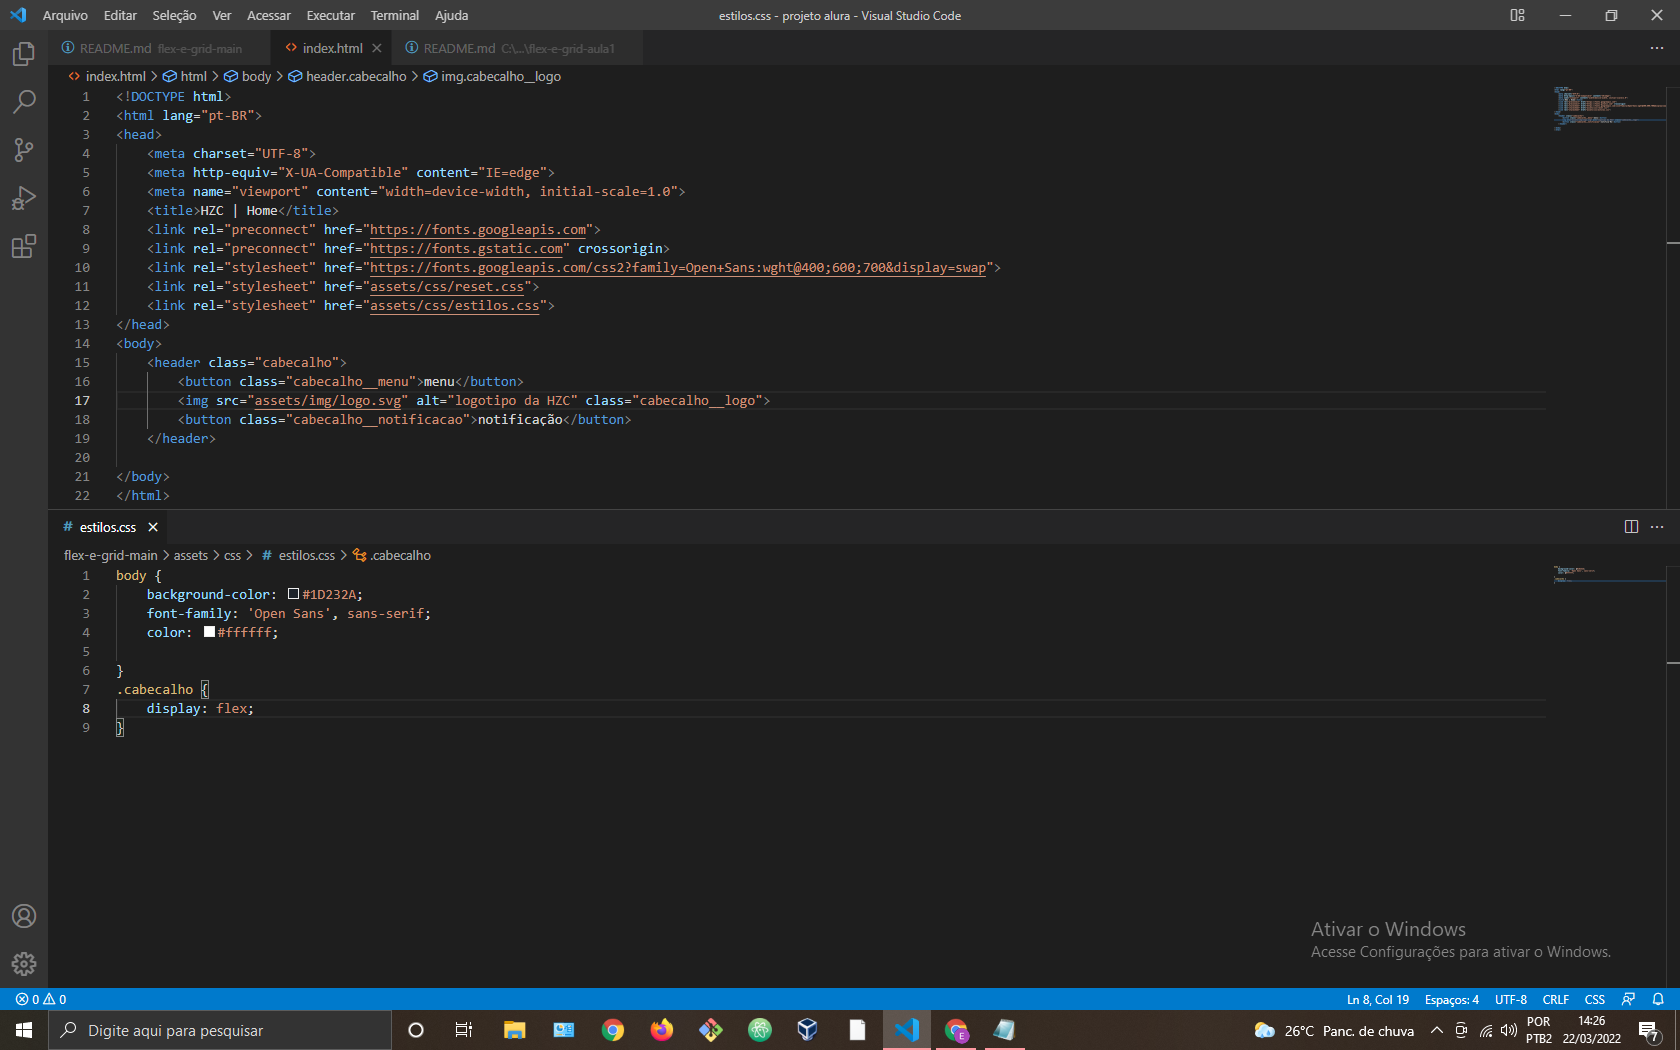This screenshot has width=1680, height=1050.
Task: Open Cortana circle icon on taskbar
Action: tap(416, 1030)
